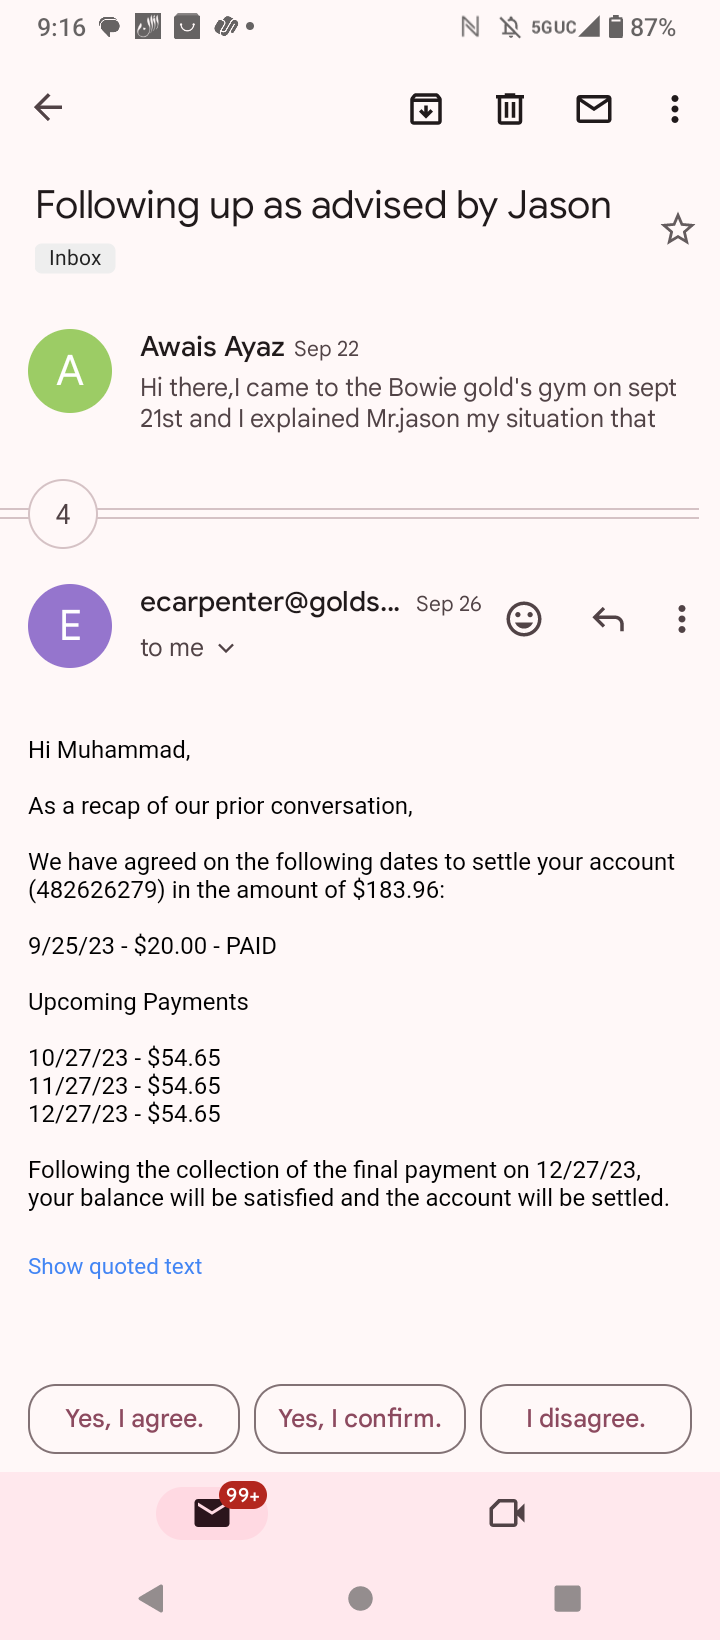This screenshot has width=720, height=1640.
Task: Tap the Inbox label chip
Action: [x=75, y=258]
